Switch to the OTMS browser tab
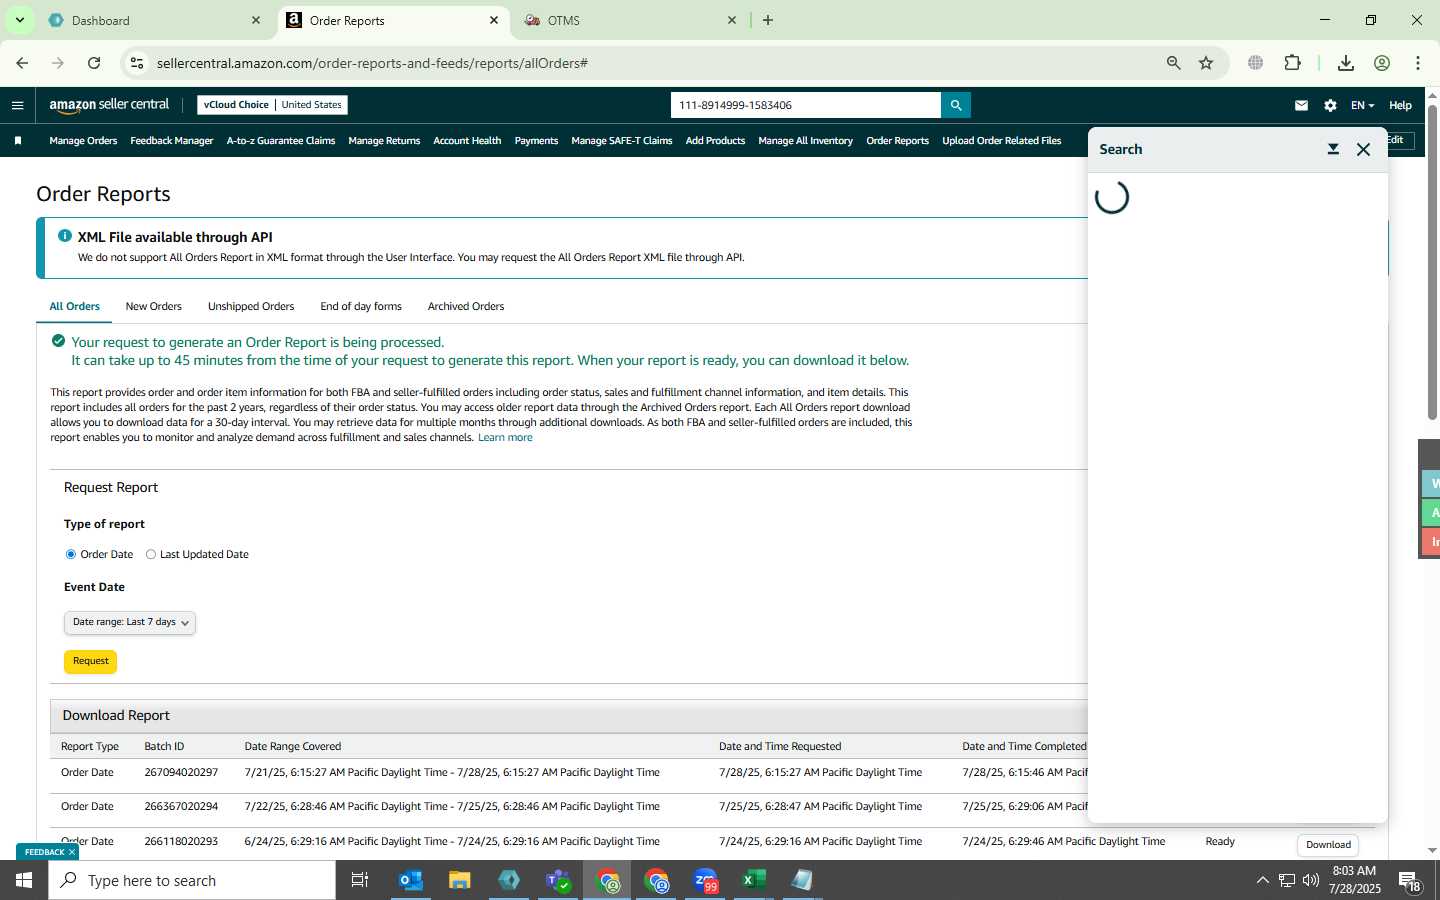This screenshot has width=1440, height=900. 630,20
